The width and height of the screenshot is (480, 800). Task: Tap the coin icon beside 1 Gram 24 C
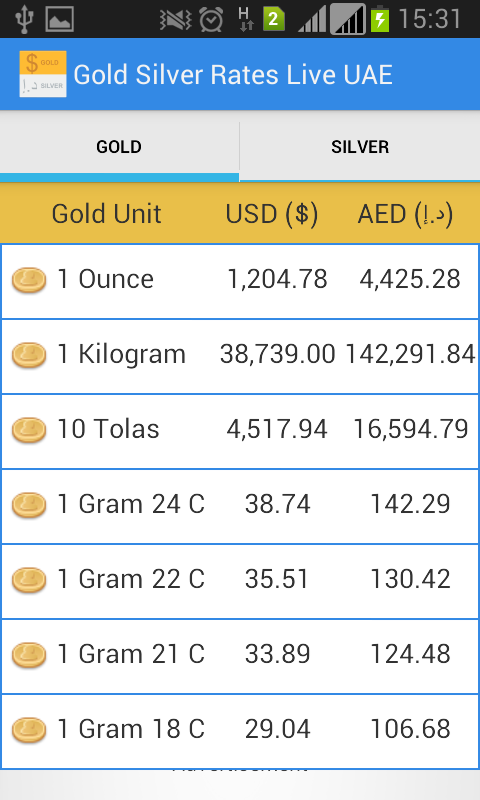(x=29, y=505)
